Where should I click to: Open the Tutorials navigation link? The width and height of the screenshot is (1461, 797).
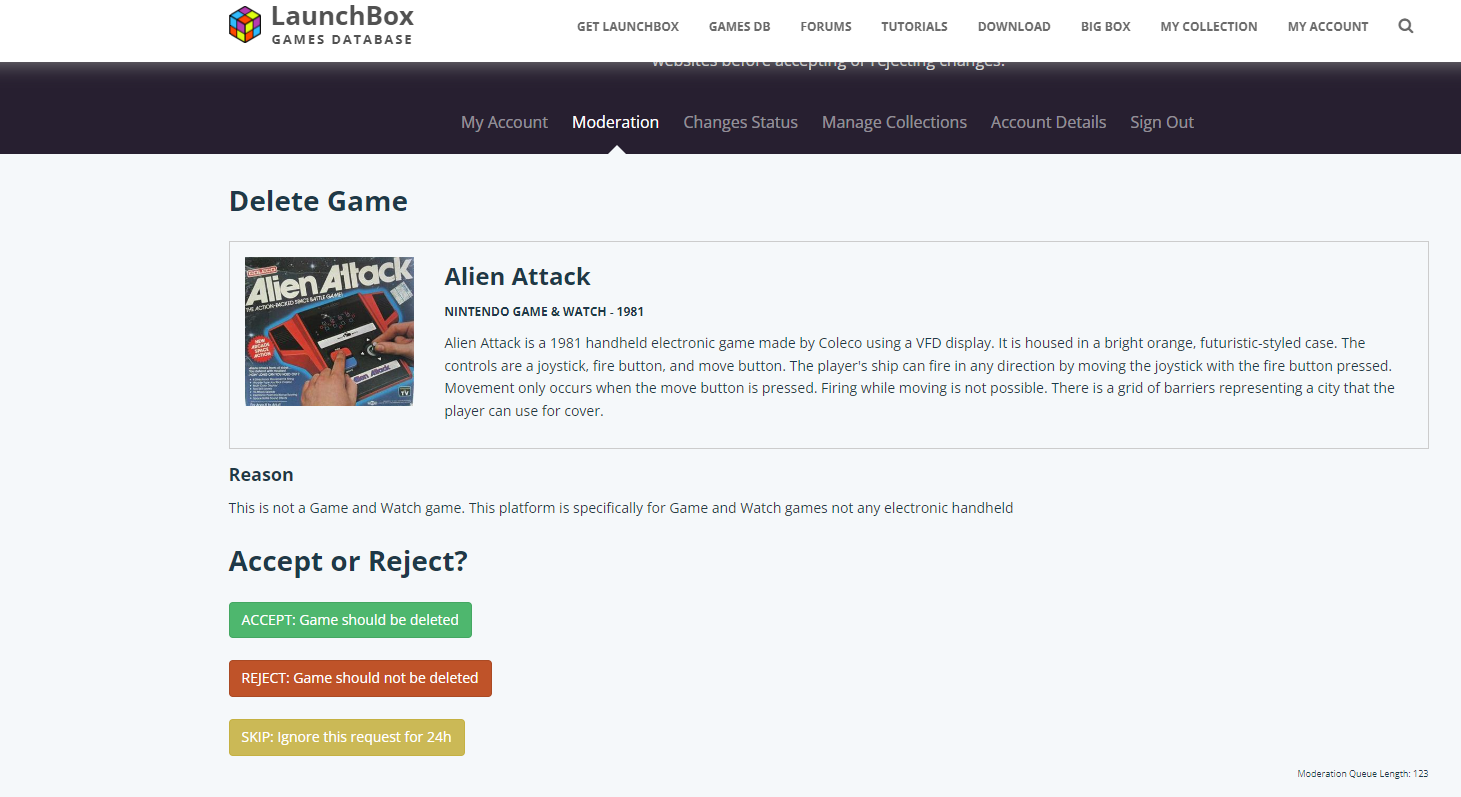click(x=914, y=27)
